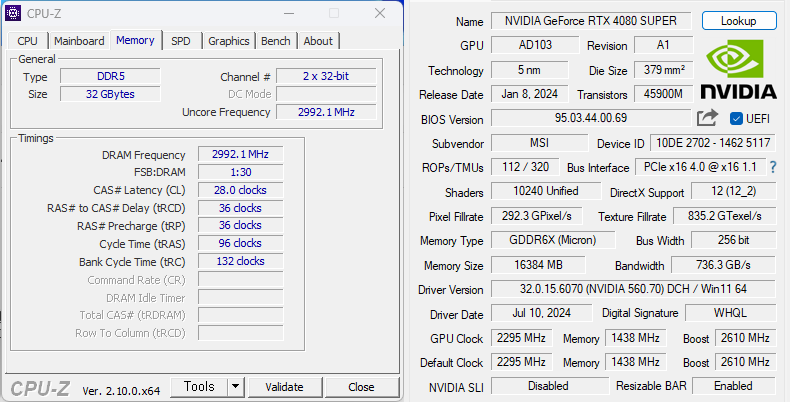Click the CPU-Z version text Ver. 2.10.0.x64
The height and width of the screenshot is (402, 790).
click(121, 390)
